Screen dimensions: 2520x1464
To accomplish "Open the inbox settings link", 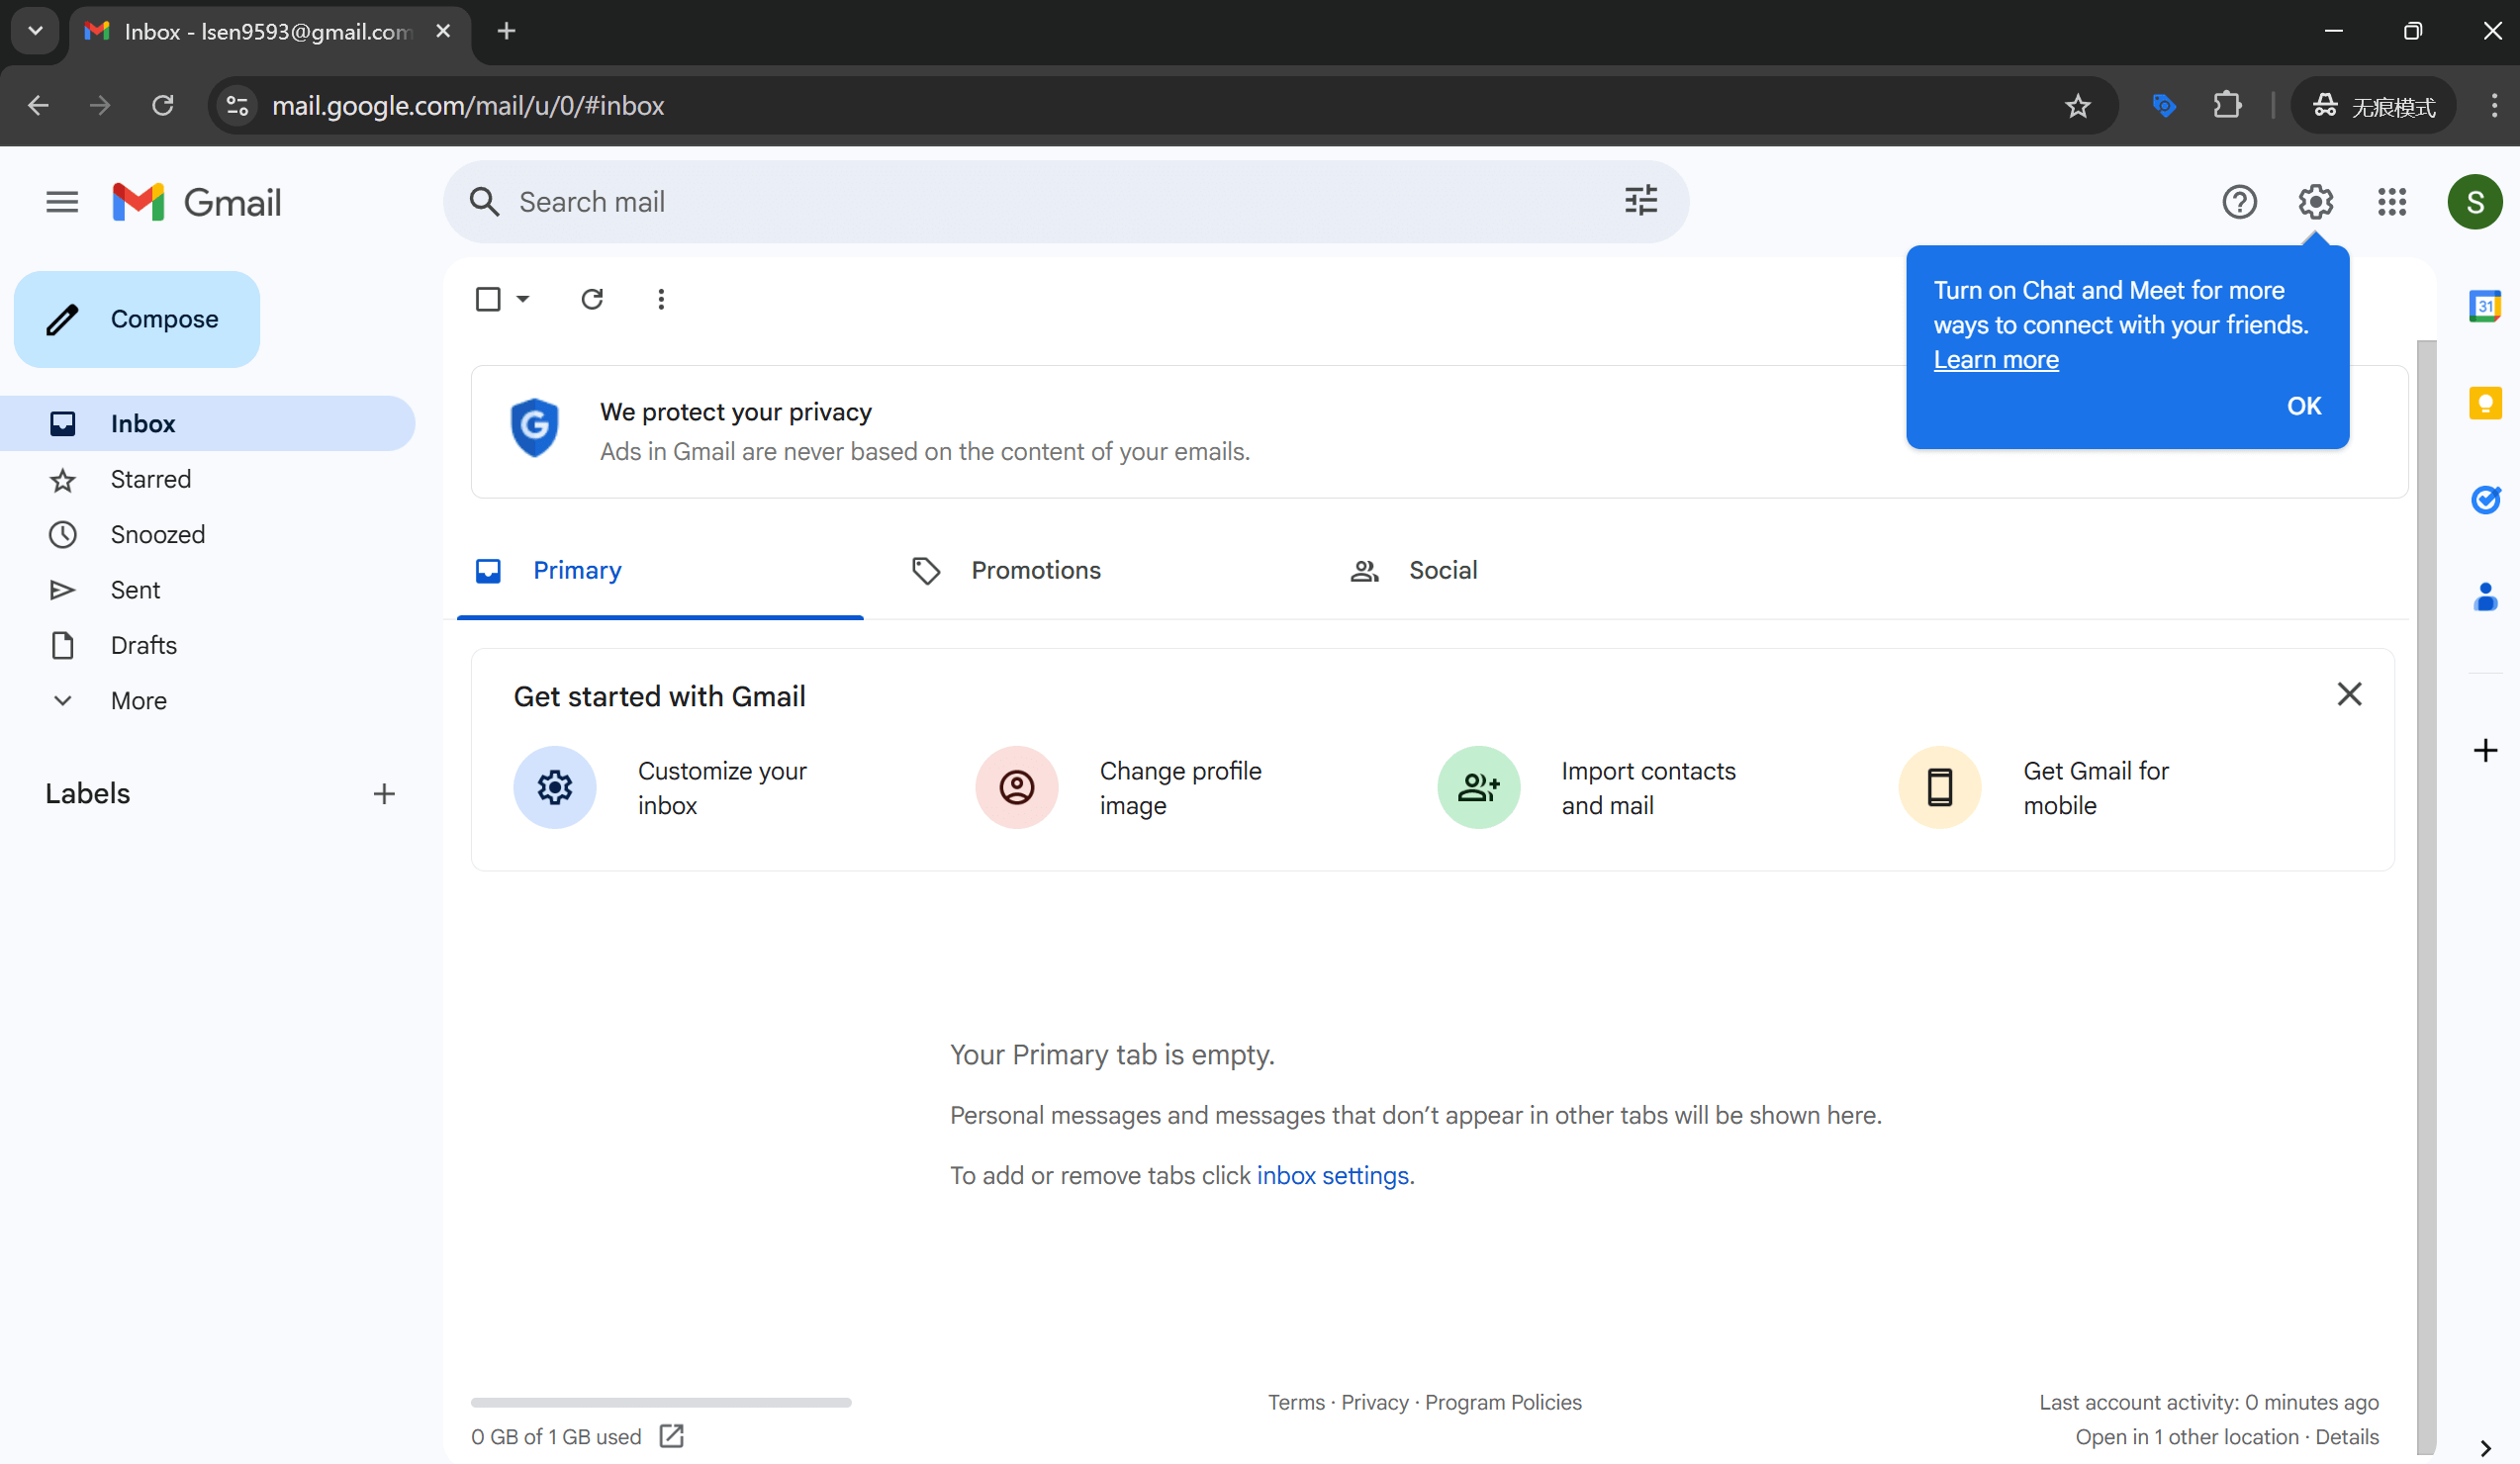I will coord(1334,1176).
